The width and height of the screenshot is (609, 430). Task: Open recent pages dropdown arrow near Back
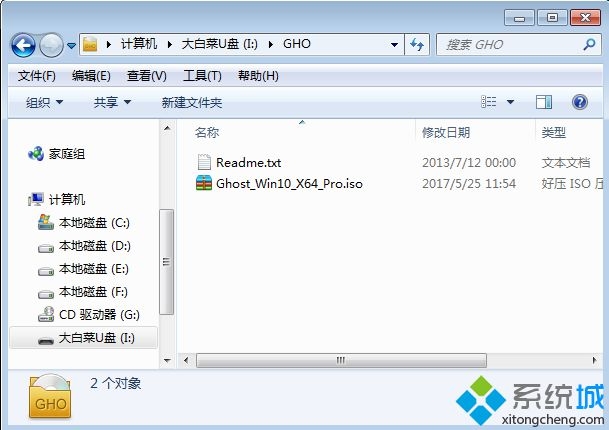coord(71,46)
